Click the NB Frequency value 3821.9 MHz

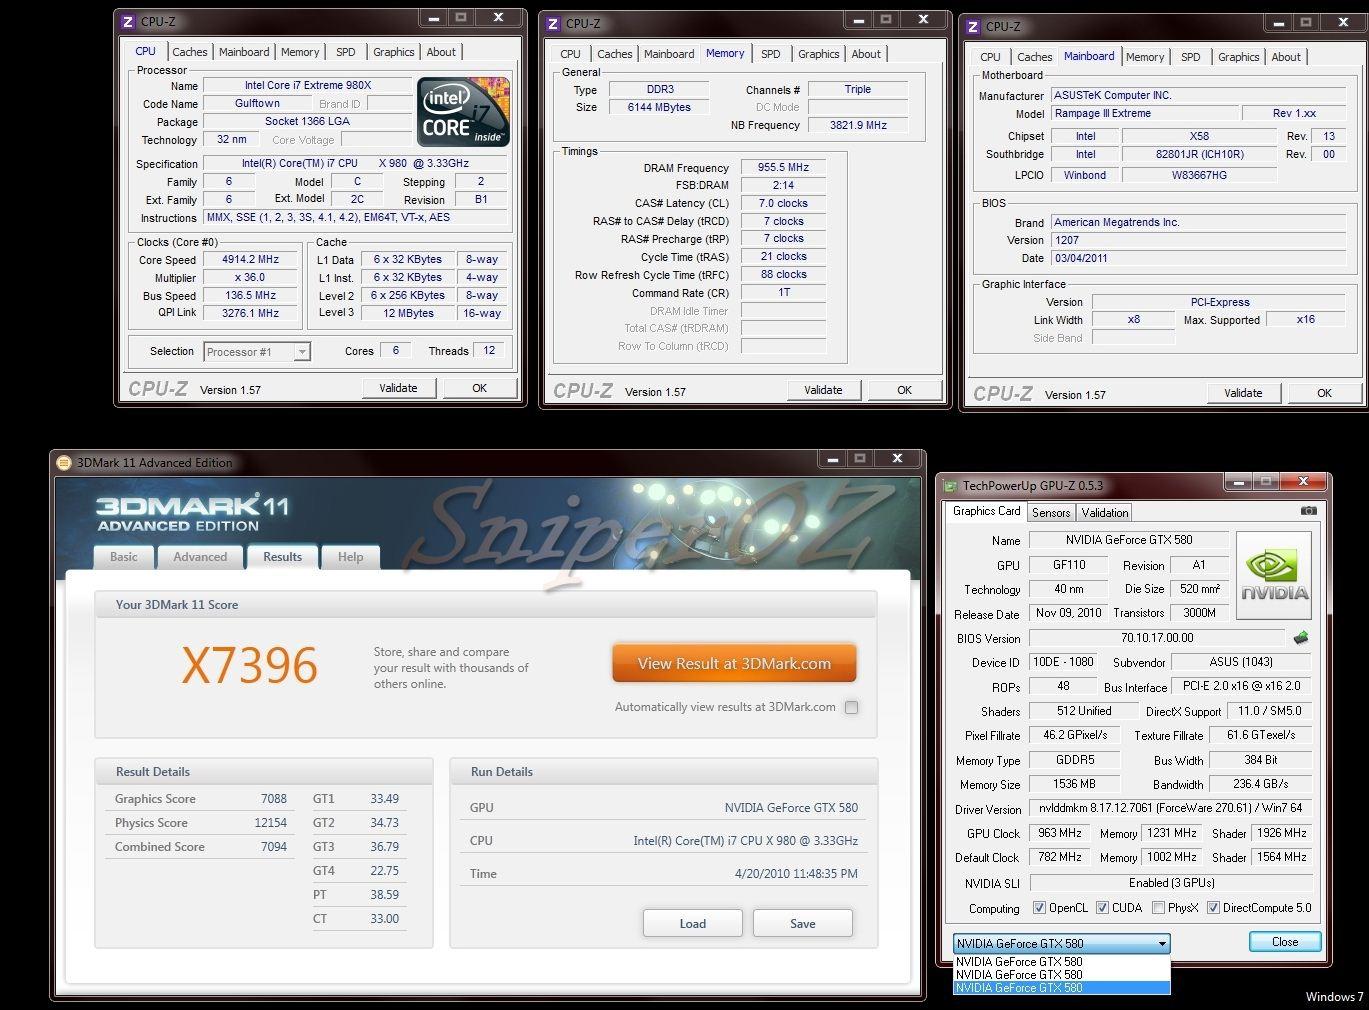coord(858,125)
